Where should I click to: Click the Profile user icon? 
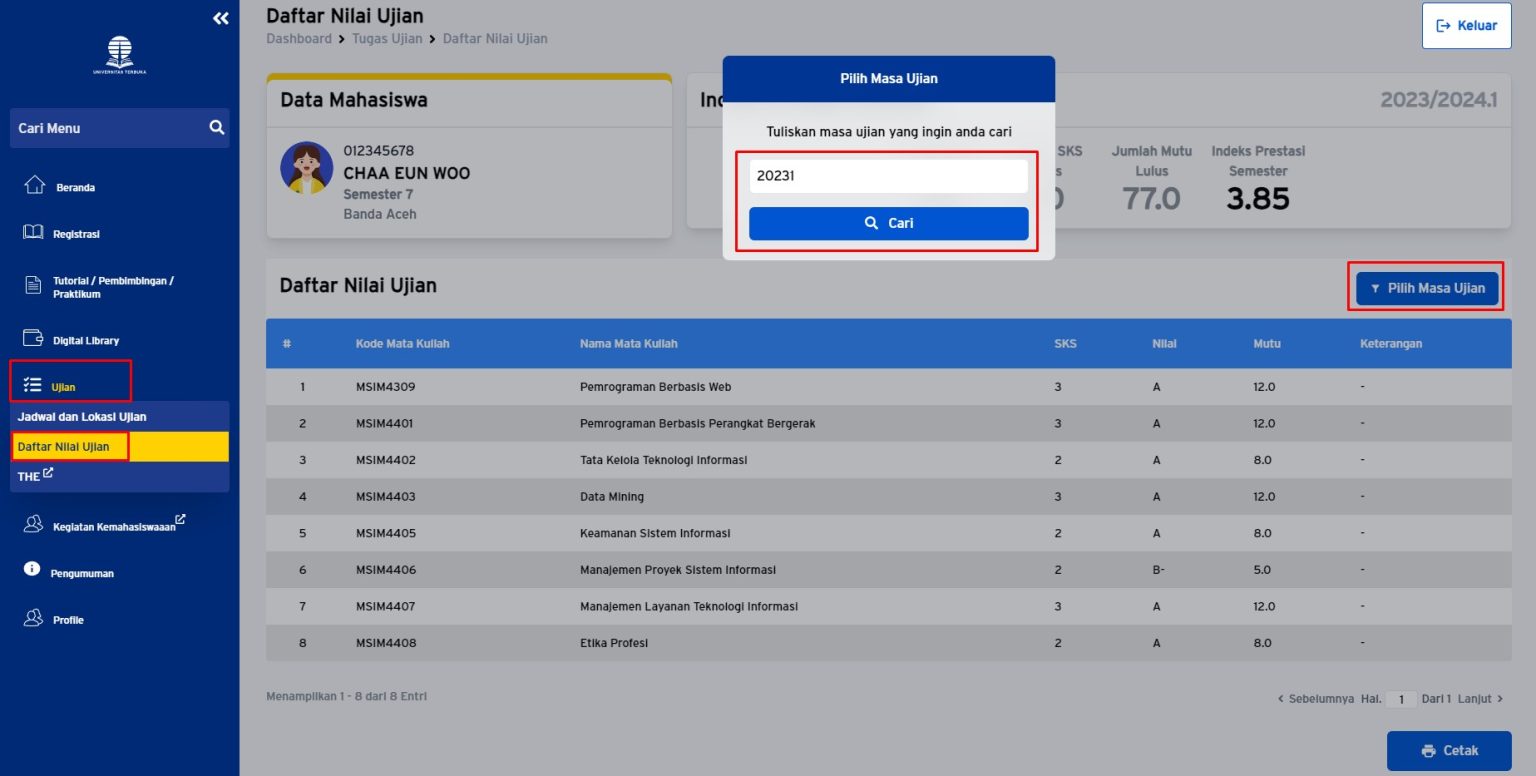coord(33,618)
